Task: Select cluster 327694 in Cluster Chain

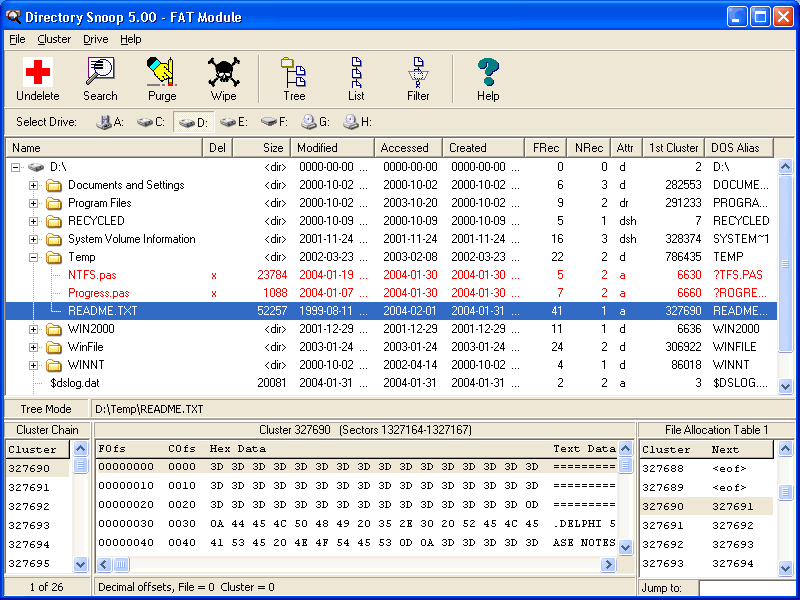Action: [29, 544]
